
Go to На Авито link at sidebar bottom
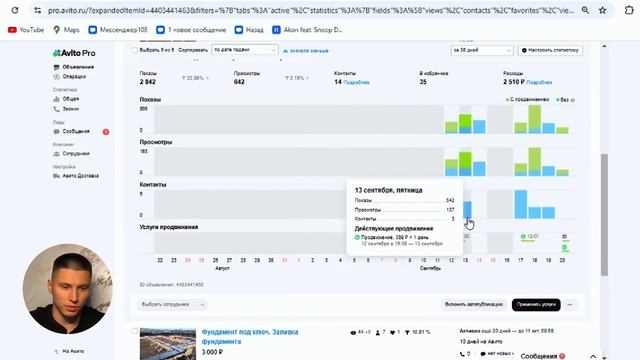coord(69,351)
